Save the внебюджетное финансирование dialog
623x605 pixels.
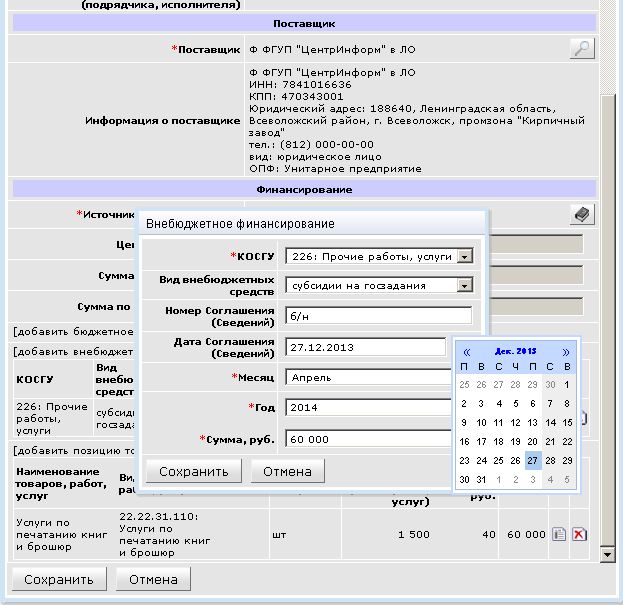(193, 471)
